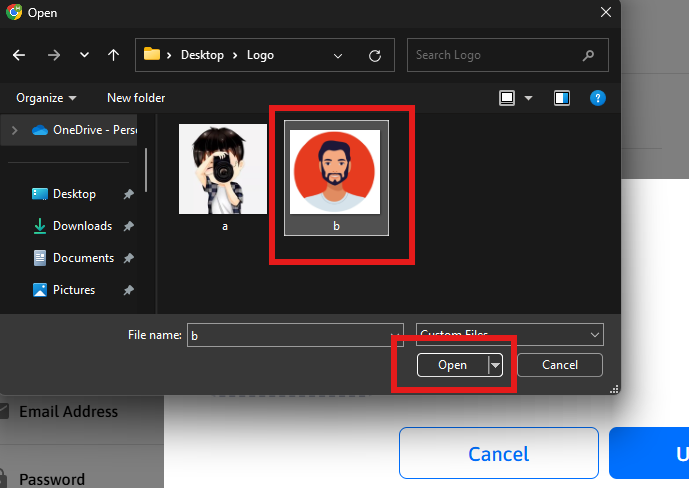
Task: Click the change view icon
Action: point(507,98)
